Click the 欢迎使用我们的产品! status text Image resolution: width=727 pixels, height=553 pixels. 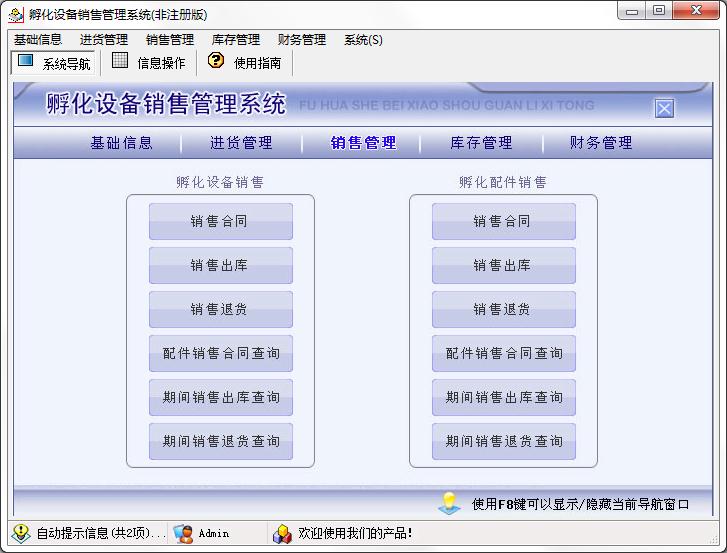[x=355, y=534]
